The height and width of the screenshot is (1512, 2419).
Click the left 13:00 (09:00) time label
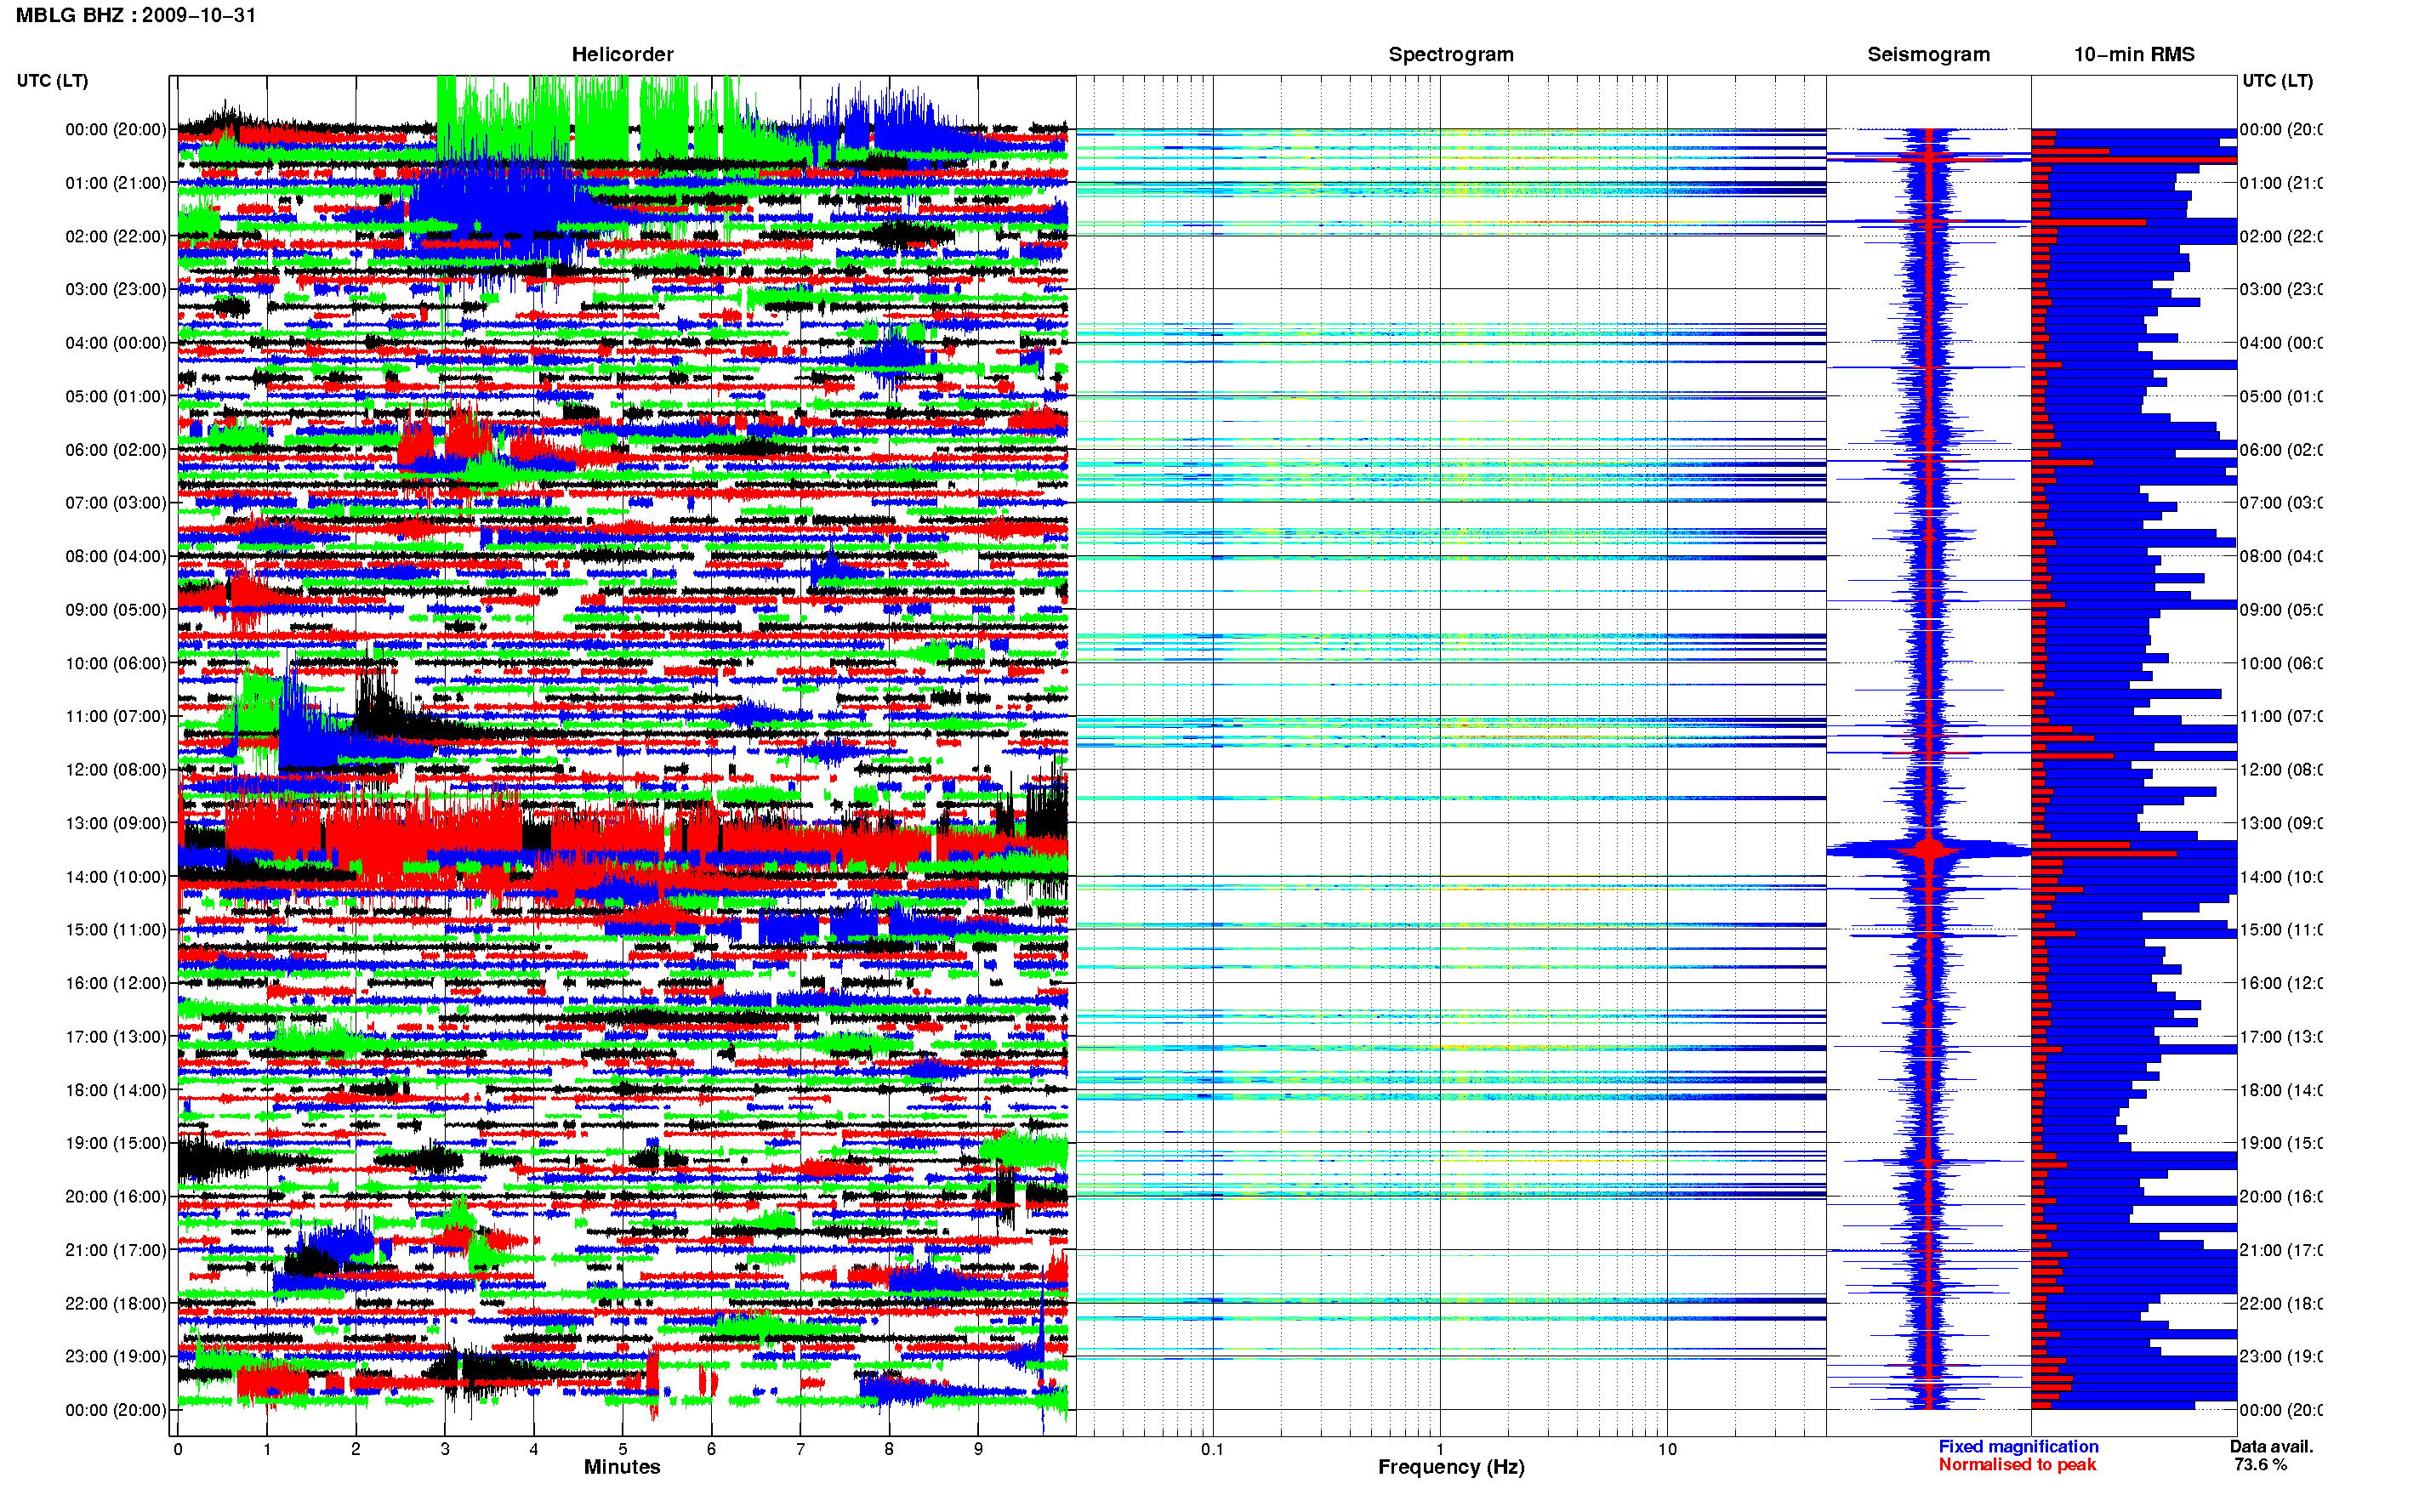116,823
